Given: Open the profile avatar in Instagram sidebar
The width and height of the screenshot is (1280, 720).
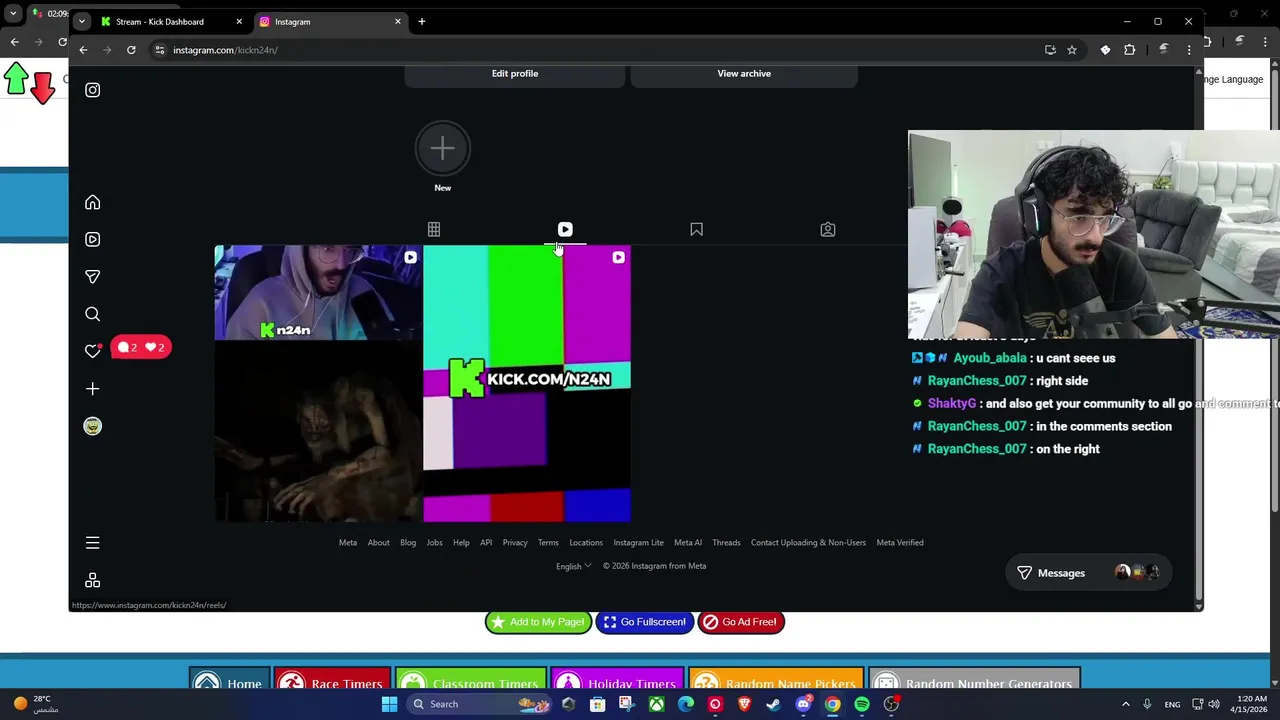Looking at the screenshot, I should pyautogui.click(x=92, y=426).
